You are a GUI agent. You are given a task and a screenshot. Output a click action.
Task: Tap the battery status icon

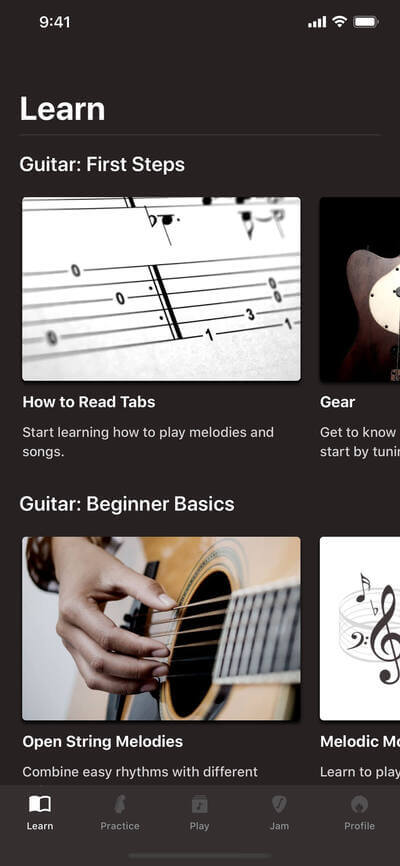click(x=365, y=22)
